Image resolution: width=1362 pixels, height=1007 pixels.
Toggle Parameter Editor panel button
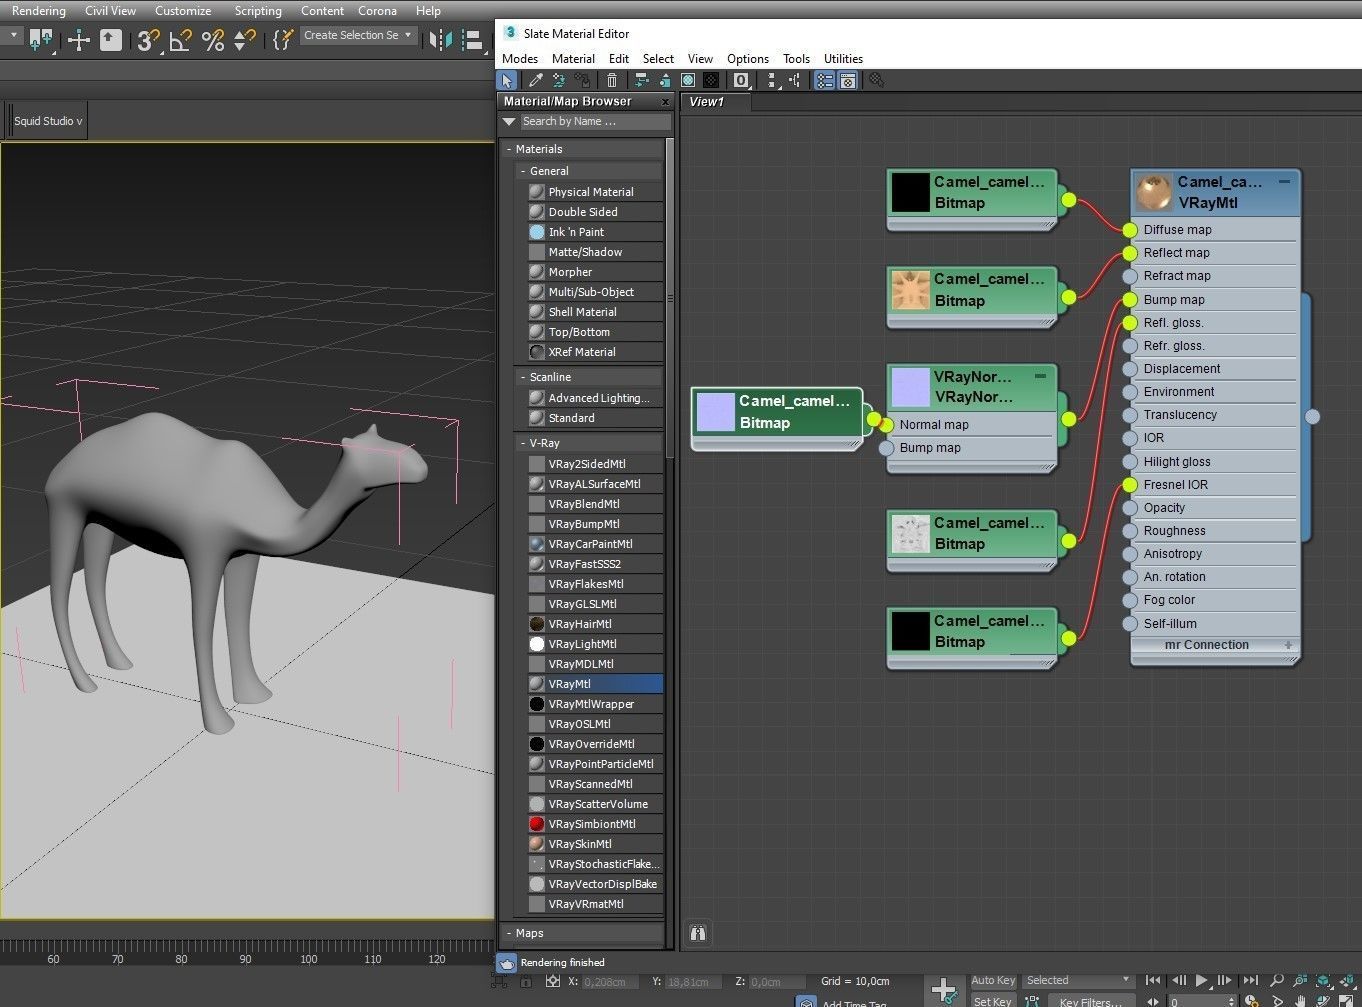coord(848,81)
